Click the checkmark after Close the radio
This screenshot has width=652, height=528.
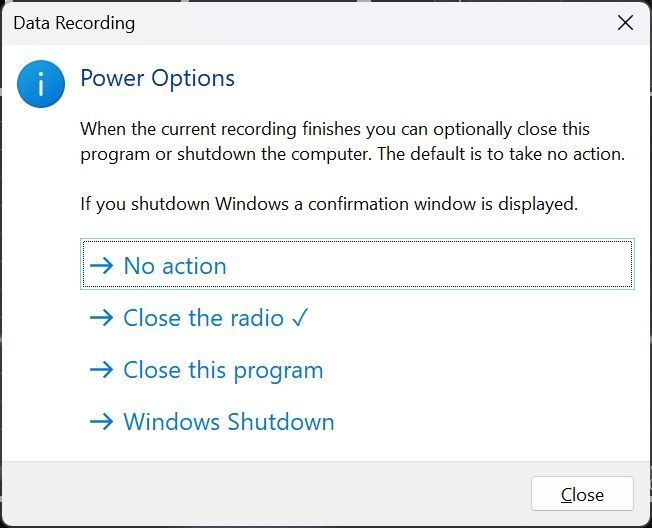tap(300, 318)
